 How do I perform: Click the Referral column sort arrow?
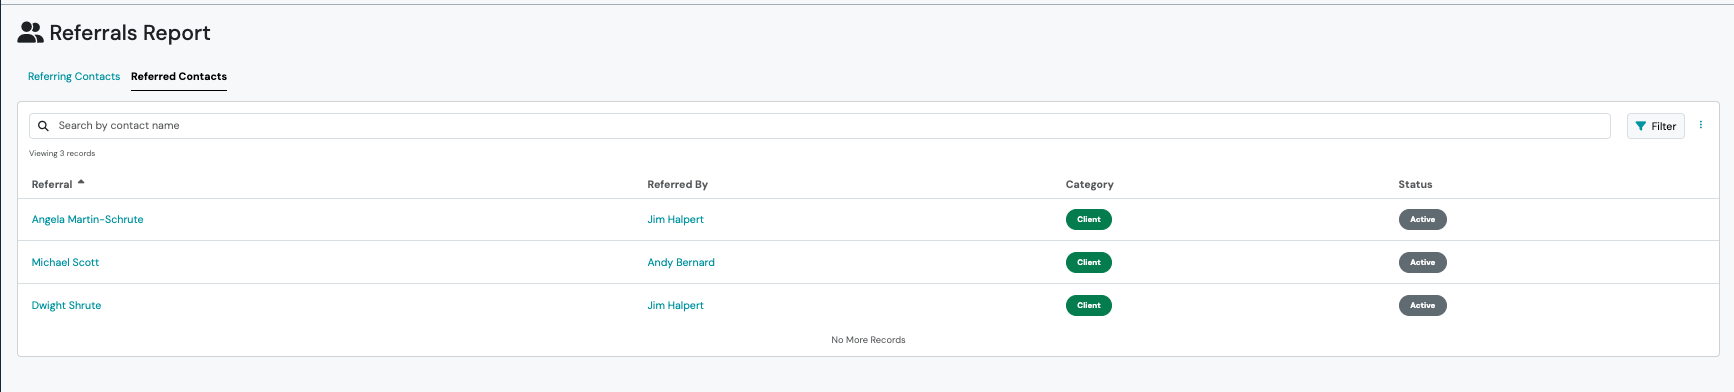click(x=81, y=182)
